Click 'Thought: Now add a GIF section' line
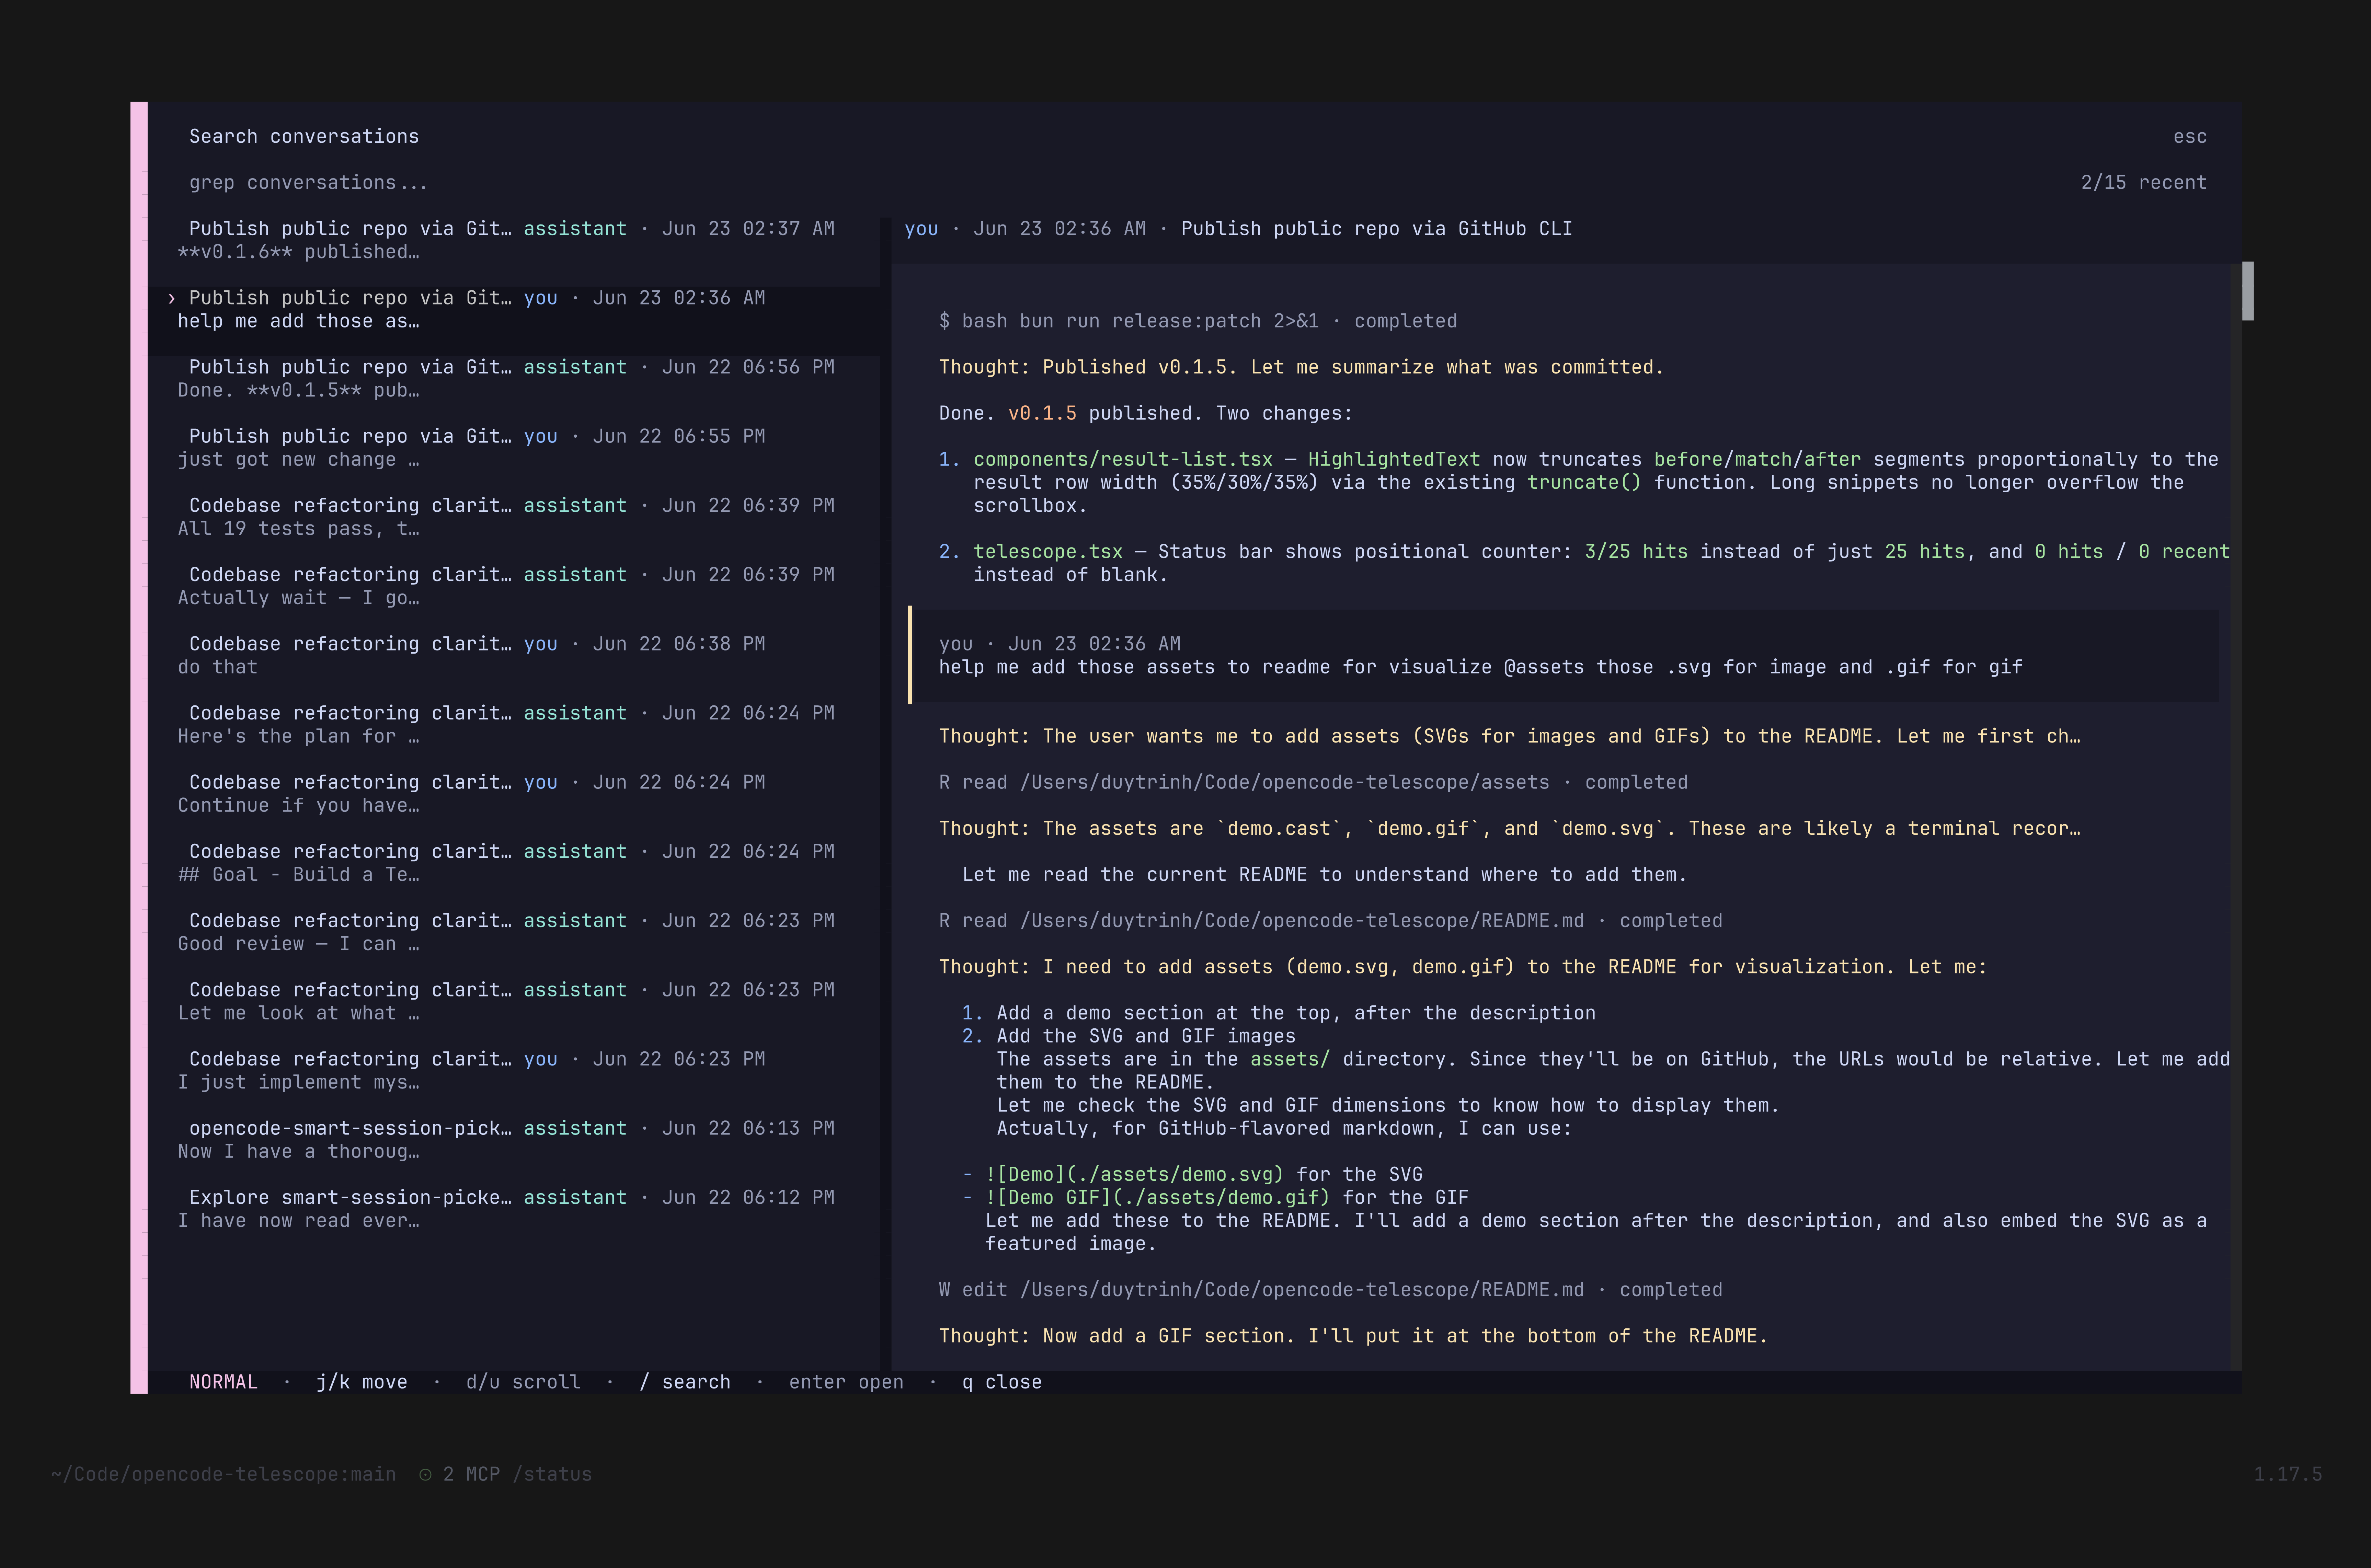The width and height of the screenshot is (2371, 1568). point(1353,1336)
